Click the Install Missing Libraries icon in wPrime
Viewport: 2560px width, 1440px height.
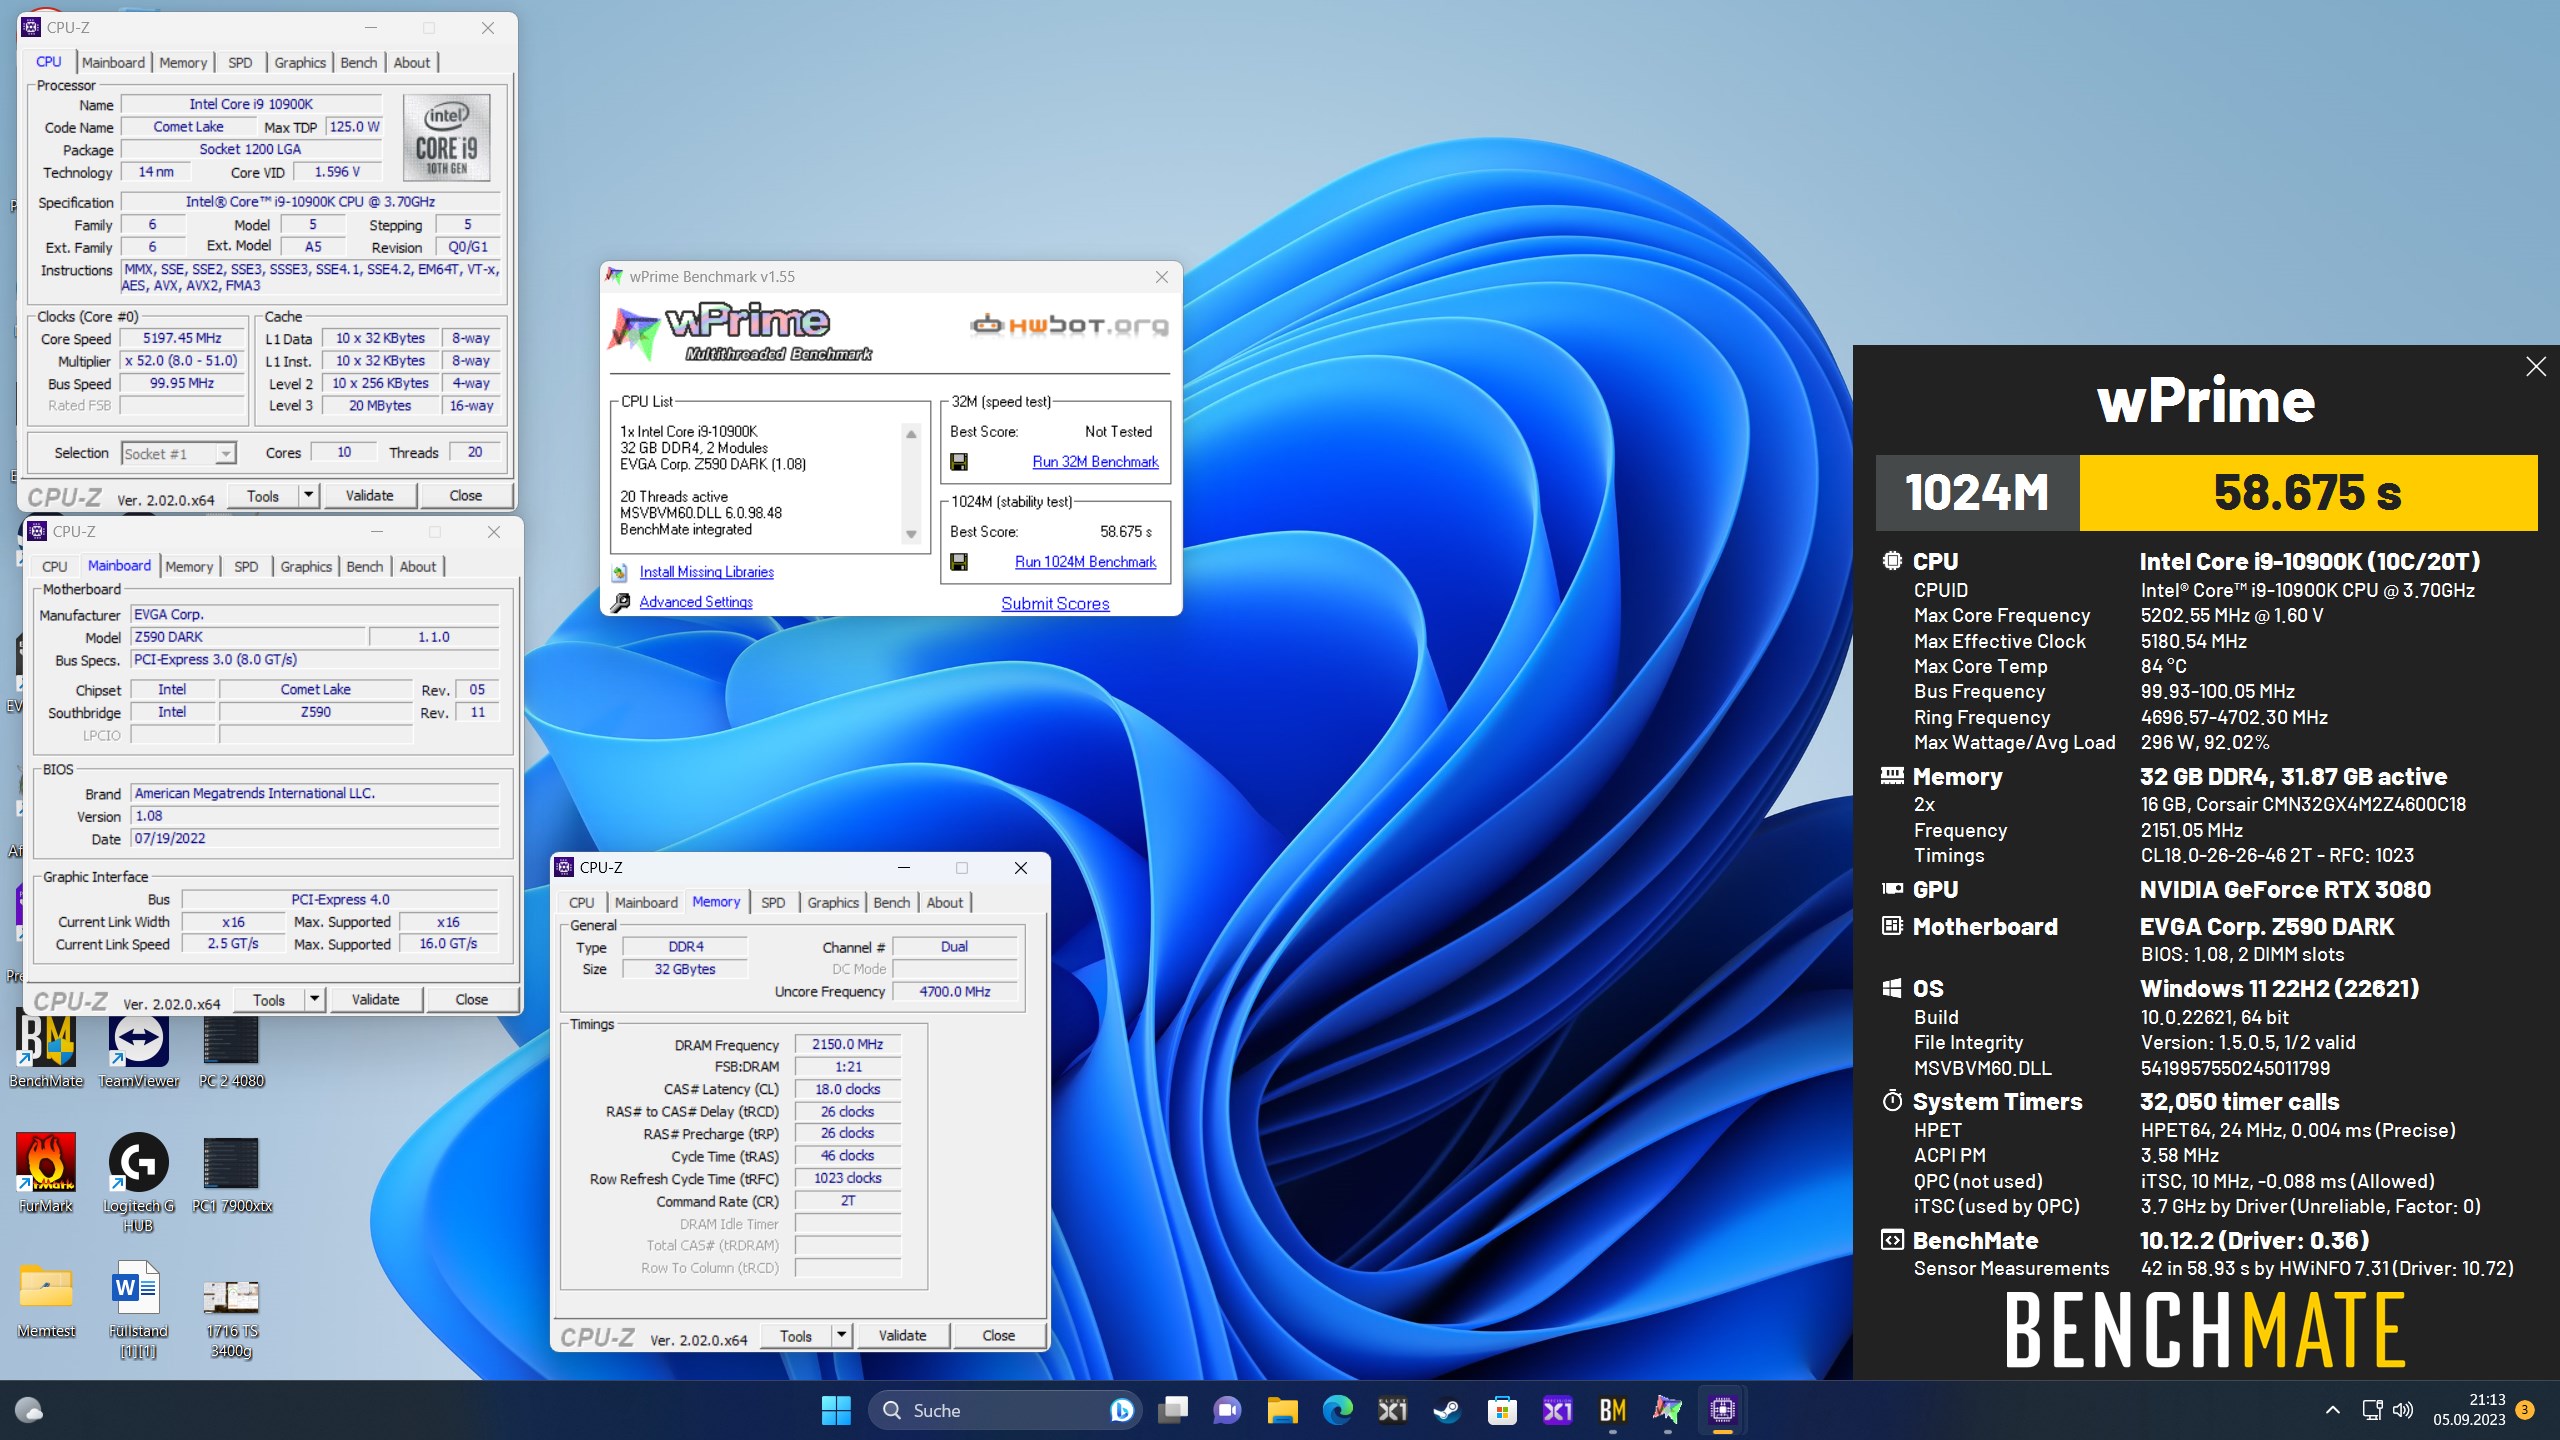point(620,572)
